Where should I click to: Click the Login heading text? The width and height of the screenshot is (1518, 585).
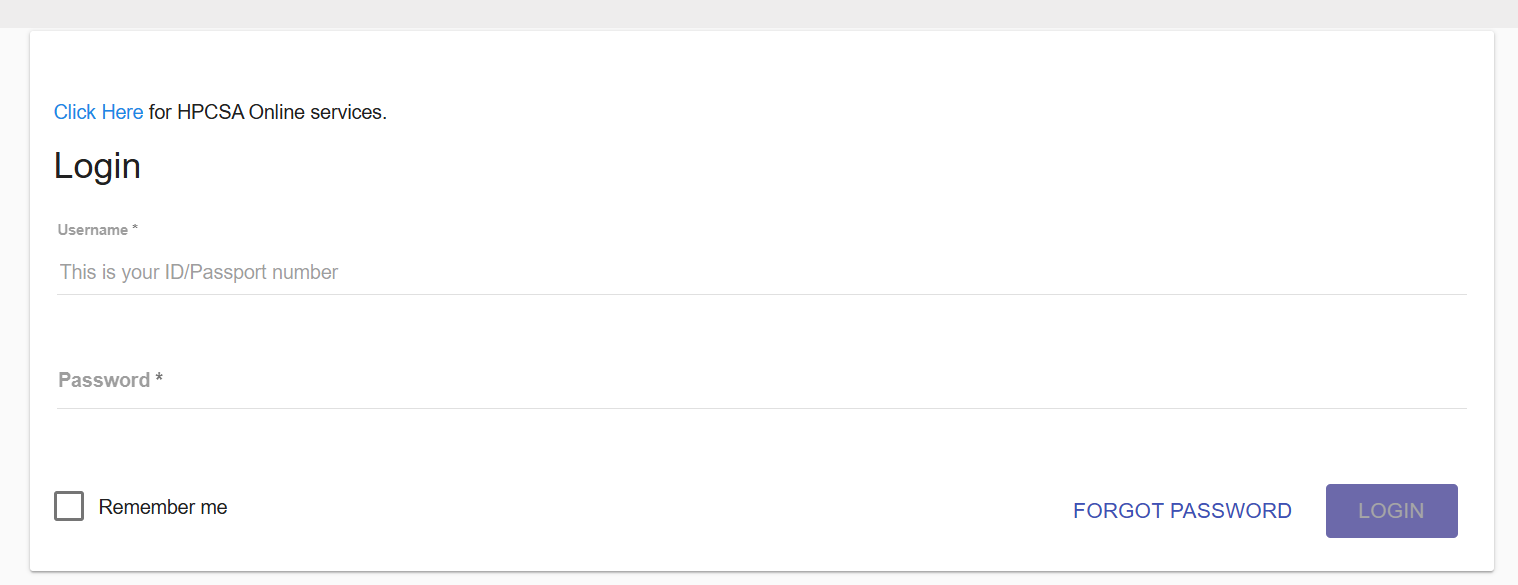97,166
